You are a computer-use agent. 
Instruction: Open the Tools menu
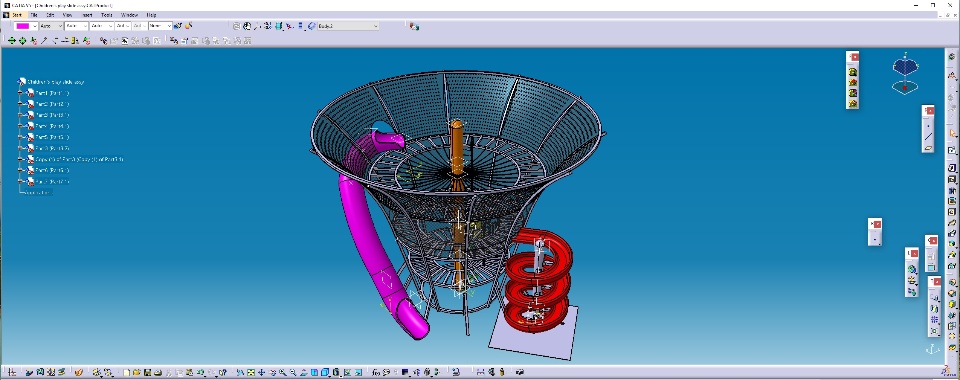(x=107, y=15)
